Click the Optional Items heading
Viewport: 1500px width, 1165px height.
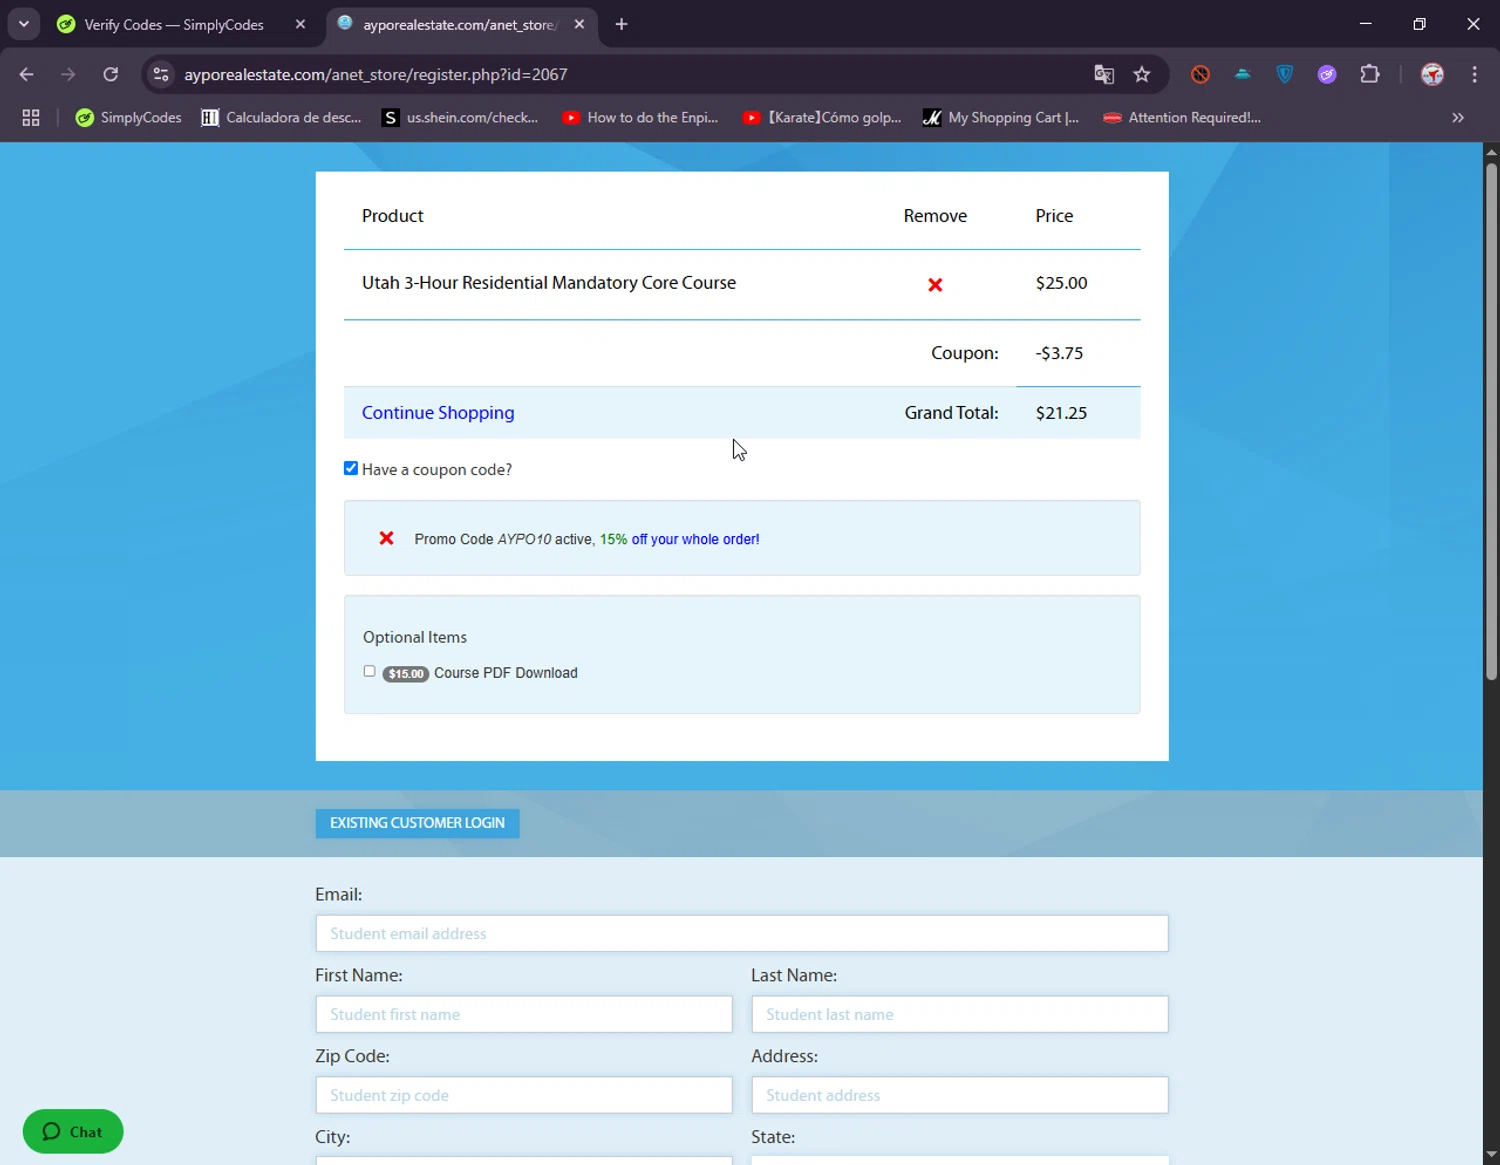pyautogui.click(x=415, y=637)
